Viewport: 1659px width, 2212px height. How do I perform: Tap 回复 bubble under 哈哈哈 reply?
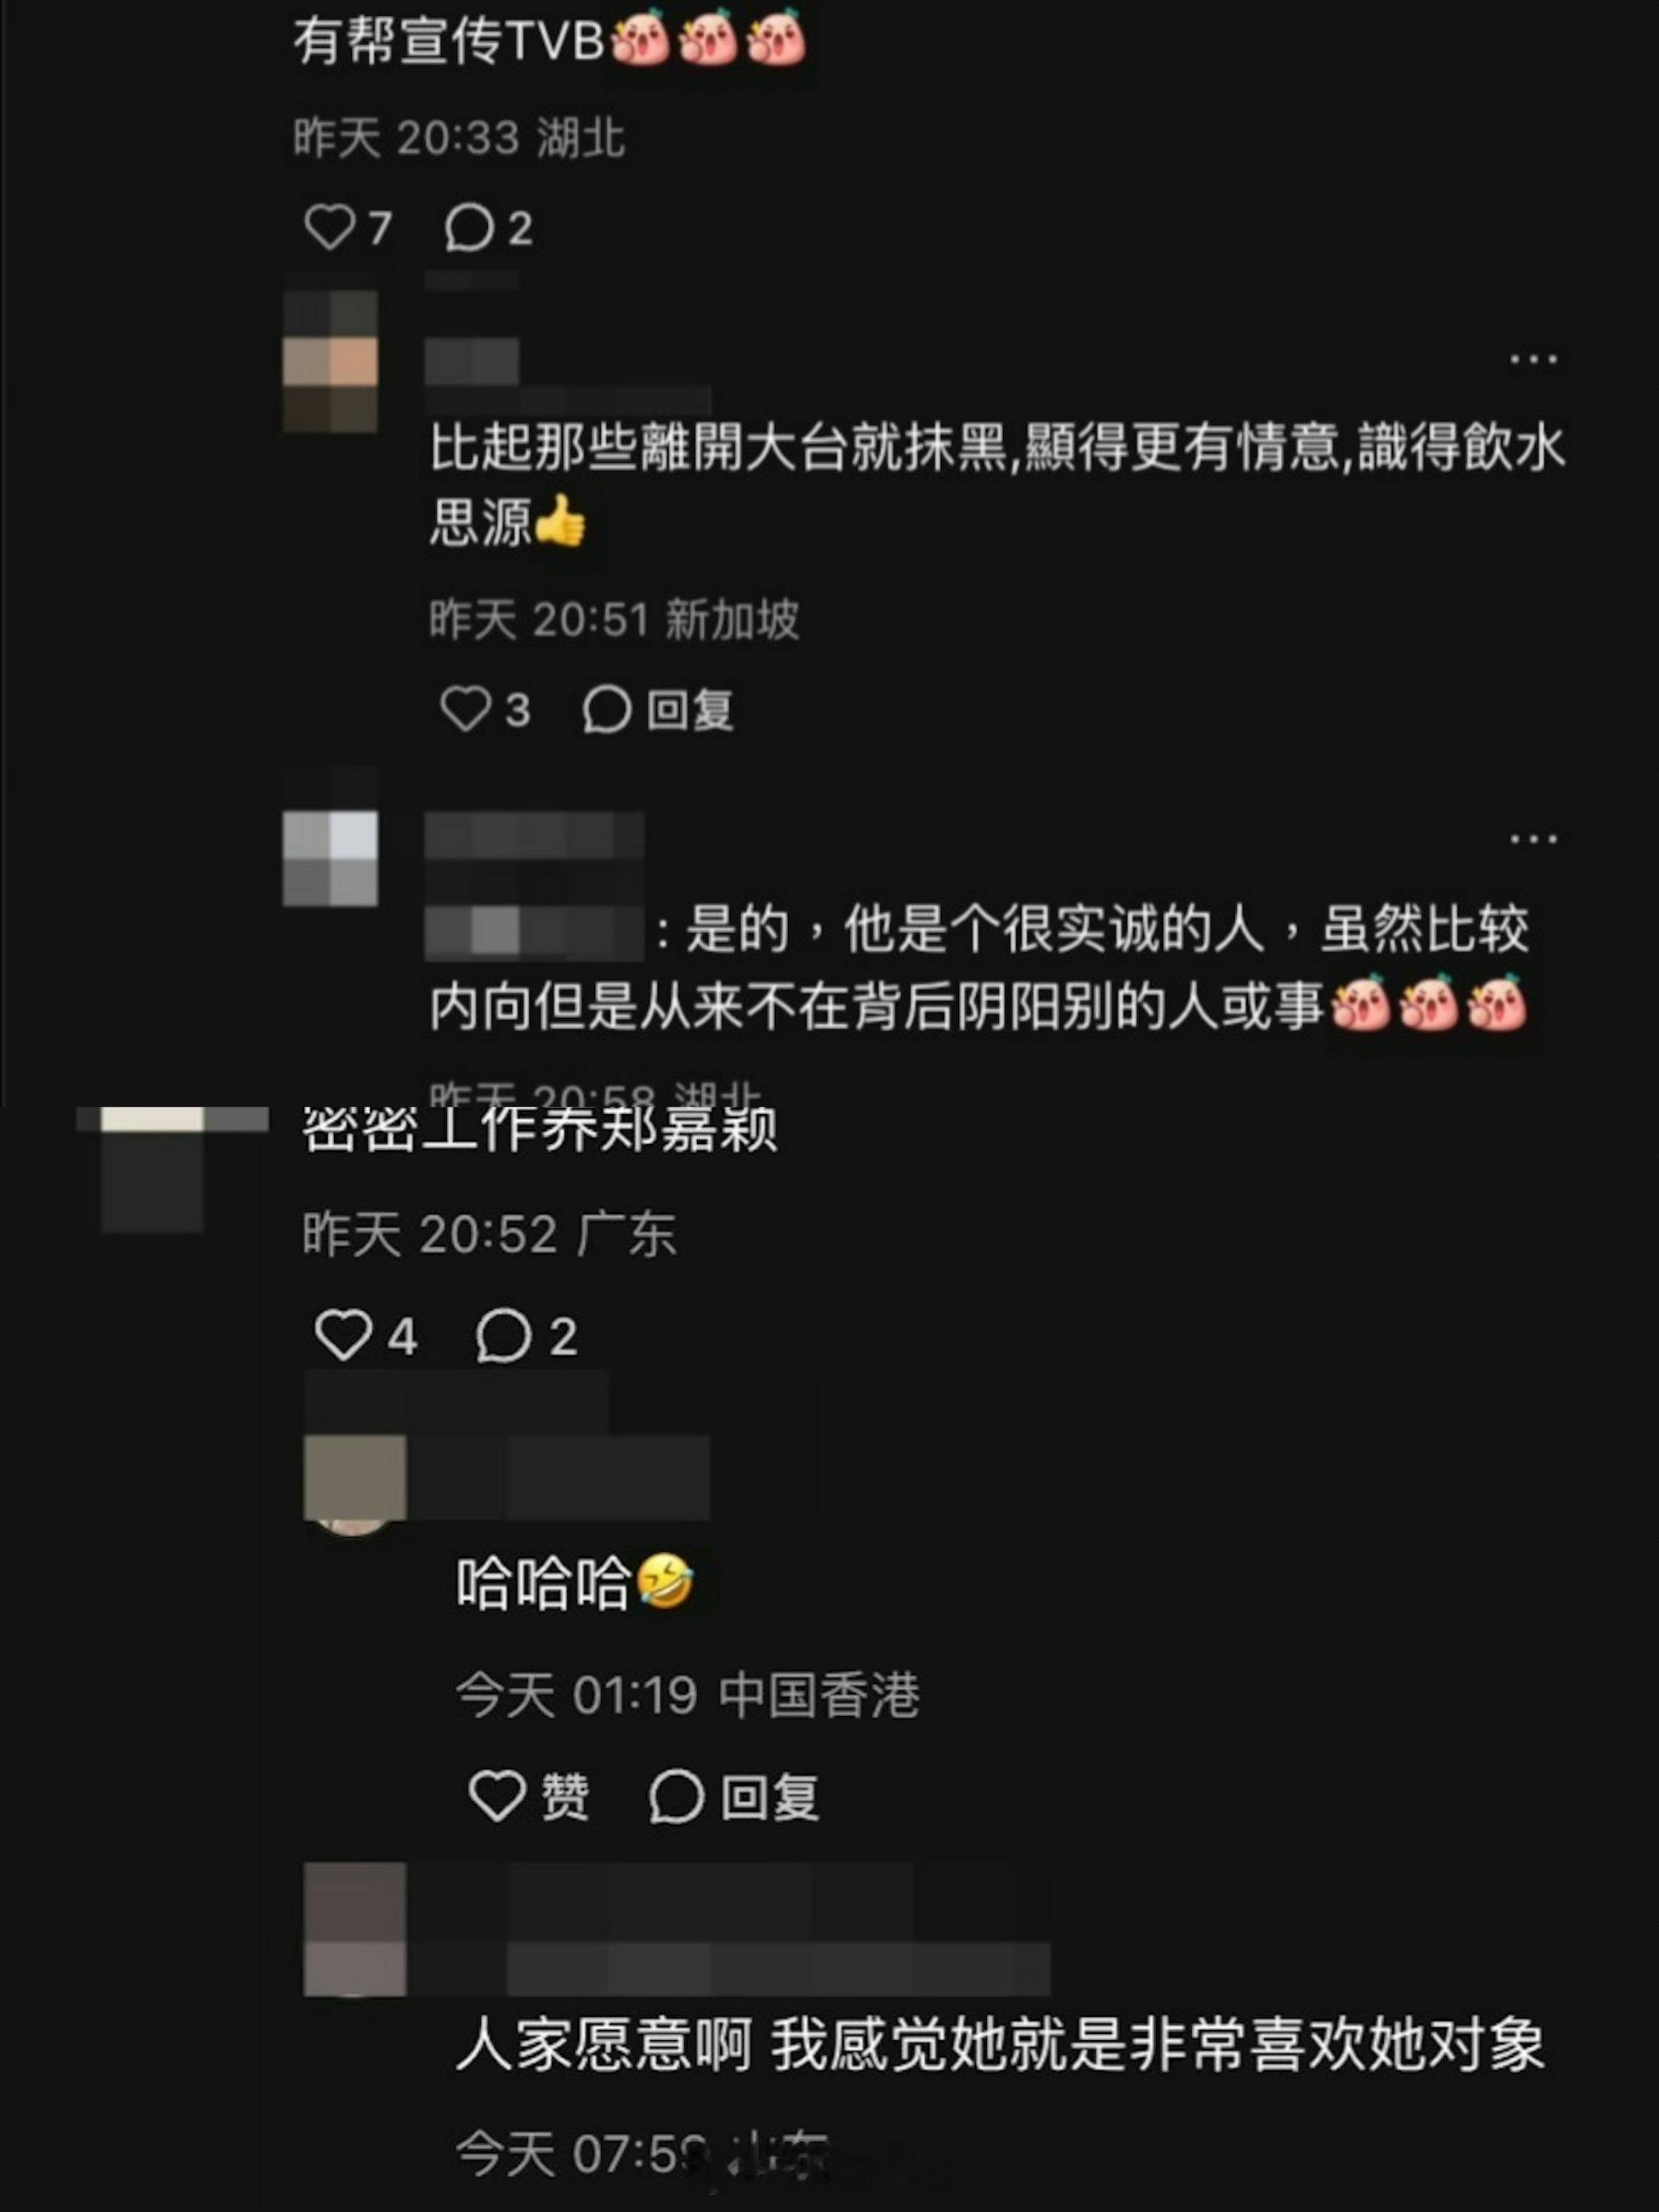[677, 1797]
